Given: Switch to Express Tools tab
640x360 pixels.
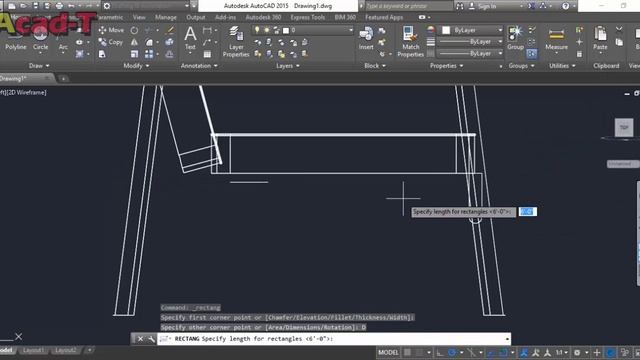Looking at the screenshot, I should tap(307, 18).
